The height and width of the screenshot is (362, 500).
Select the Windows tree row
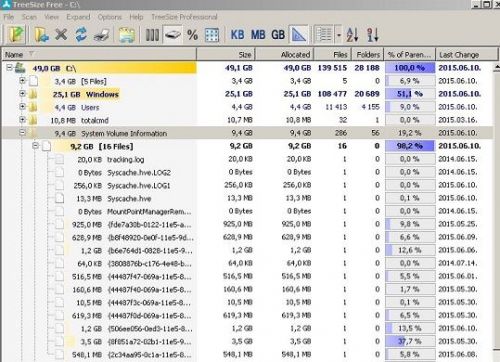[248, 94]
